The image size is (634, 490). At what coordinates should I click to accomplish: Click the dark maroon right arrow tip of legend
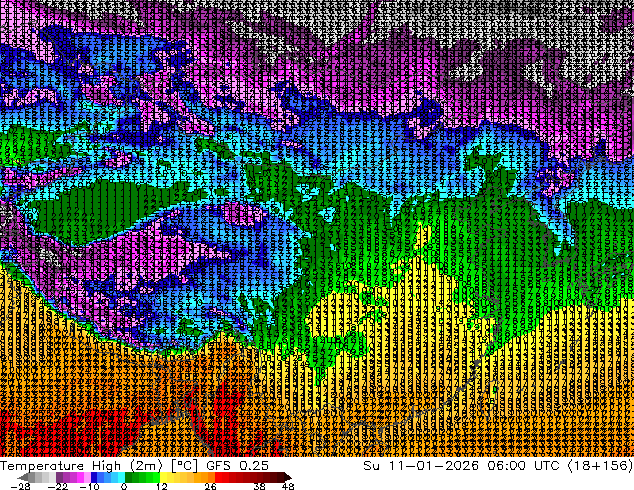[x=288, y=477]
